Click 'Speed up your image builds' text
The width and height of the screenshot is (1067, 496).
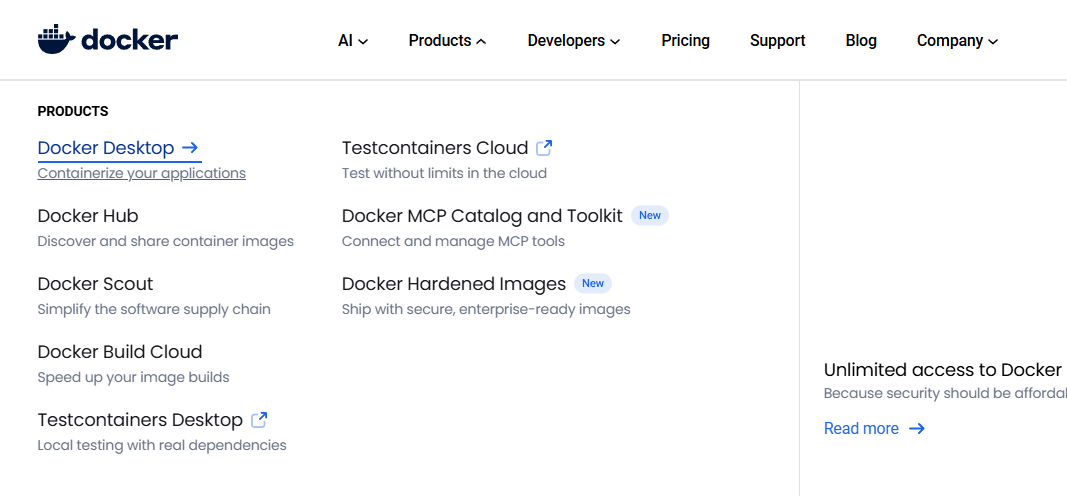[133, 377]
